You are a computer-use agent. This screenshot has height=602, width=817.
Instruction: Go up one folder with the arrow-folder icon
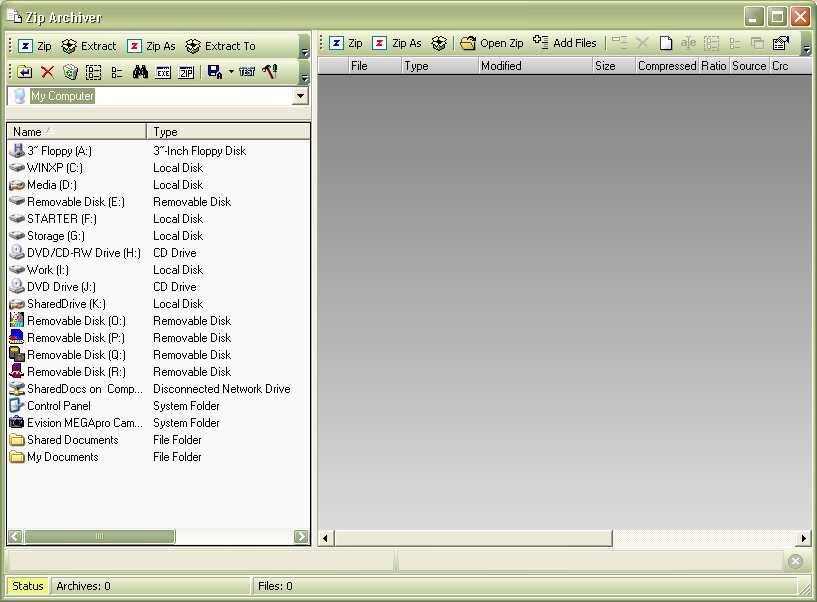point(24,72)
